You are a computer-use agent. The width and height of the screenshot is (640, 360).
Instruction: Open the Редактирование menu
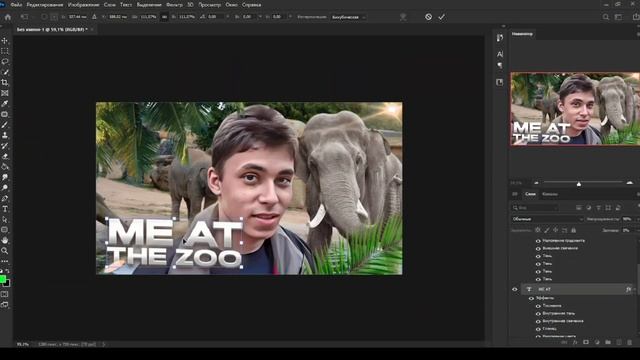tap(44, 5)
